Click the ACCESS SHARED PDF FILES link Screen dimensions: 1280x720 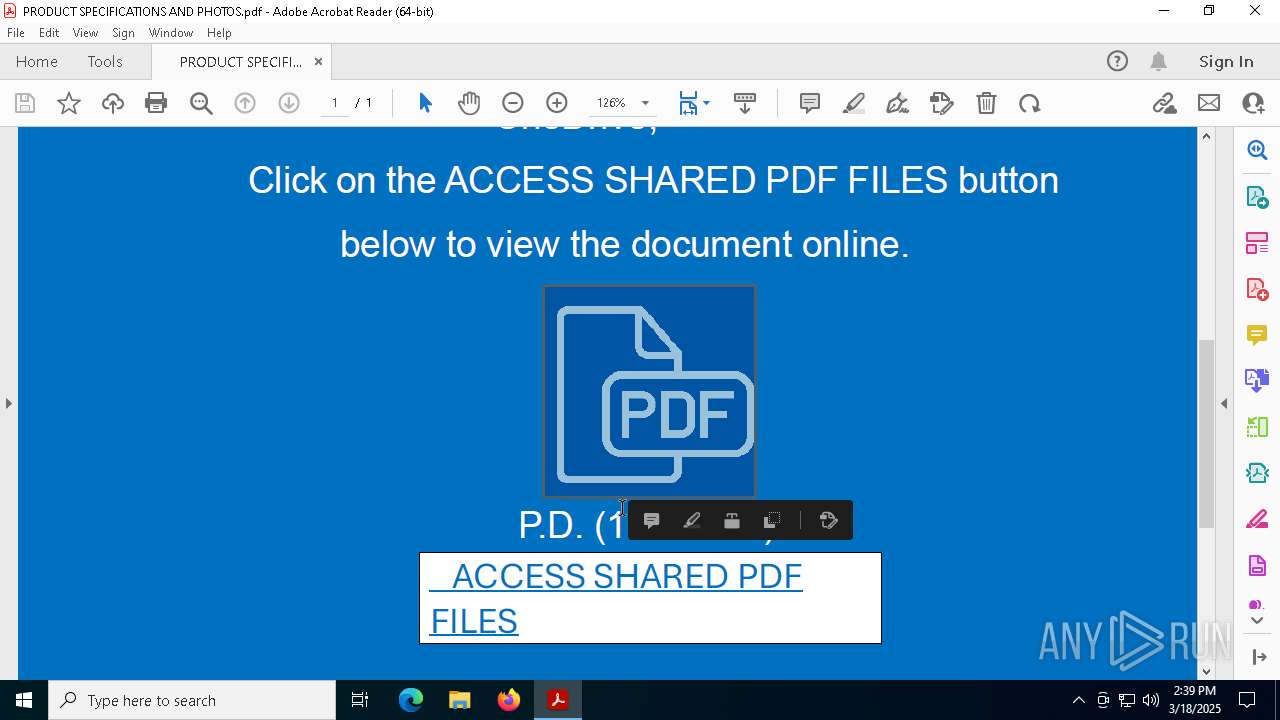(x=616, y=598)
